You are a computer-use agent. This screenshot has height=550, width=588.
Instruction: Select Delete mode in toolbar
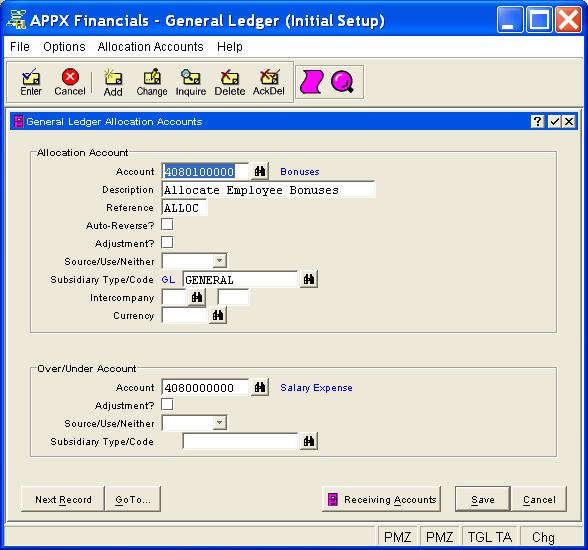click(x=230, y=82)
